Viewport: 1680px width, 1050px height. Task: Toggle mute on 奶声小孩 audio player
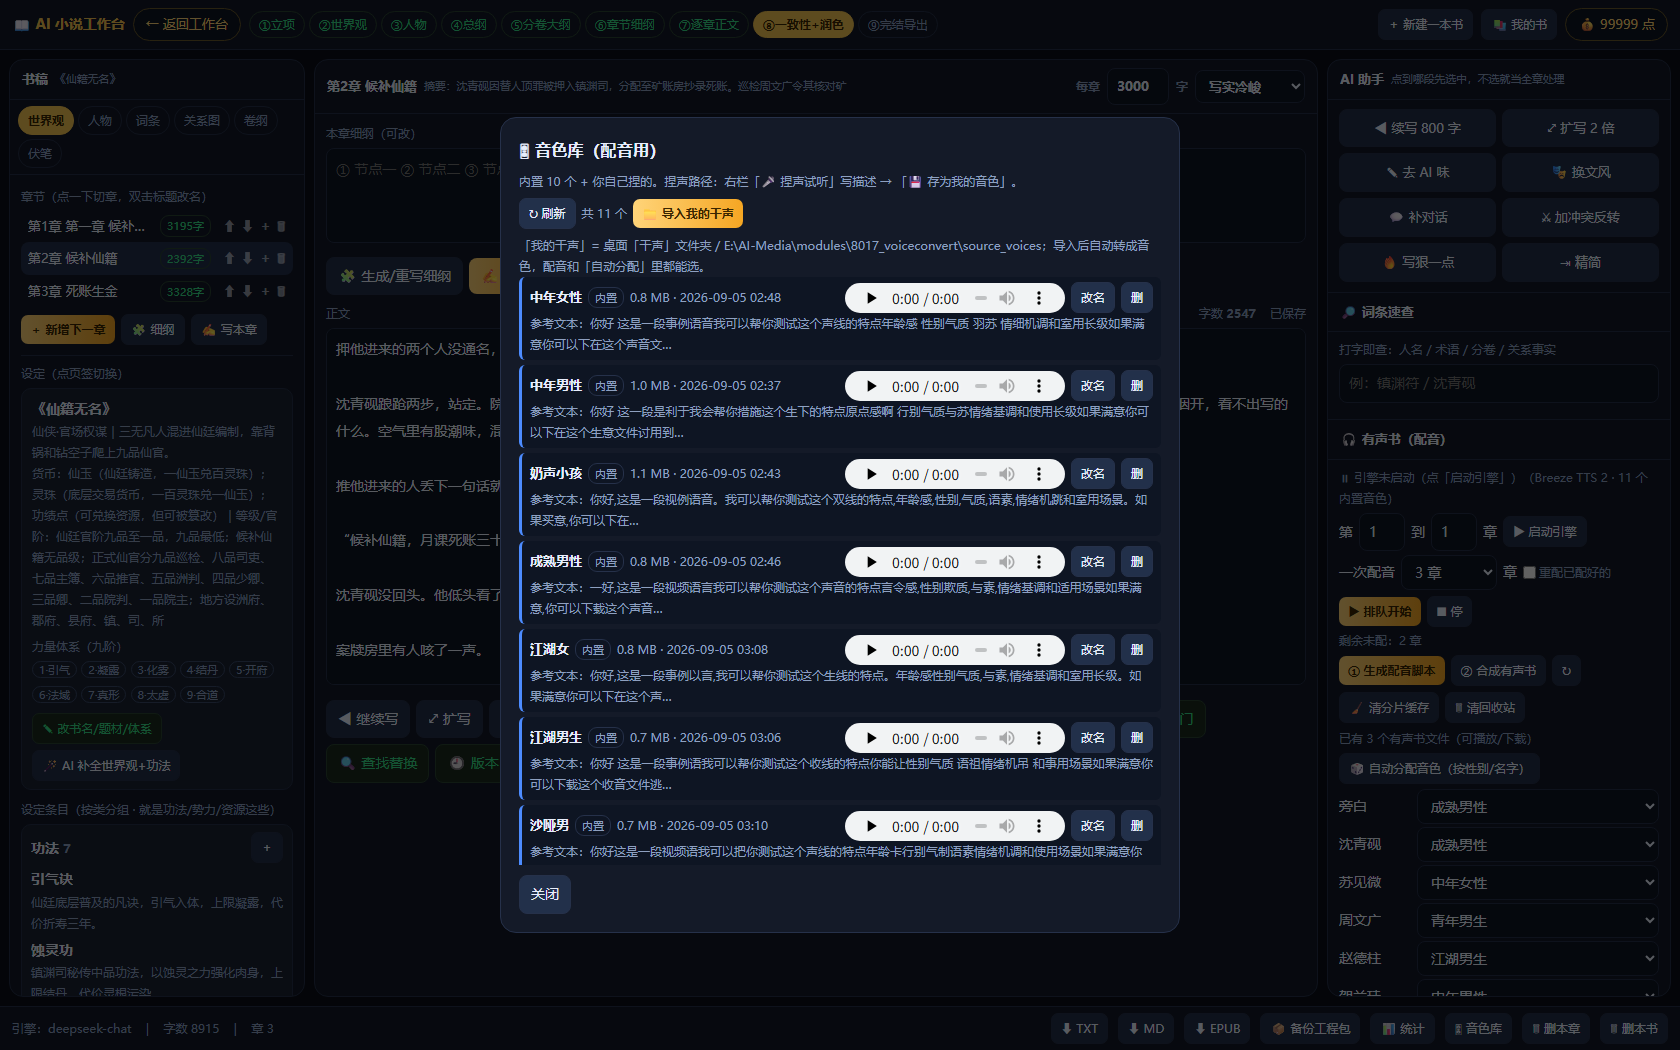[1007, 474]
